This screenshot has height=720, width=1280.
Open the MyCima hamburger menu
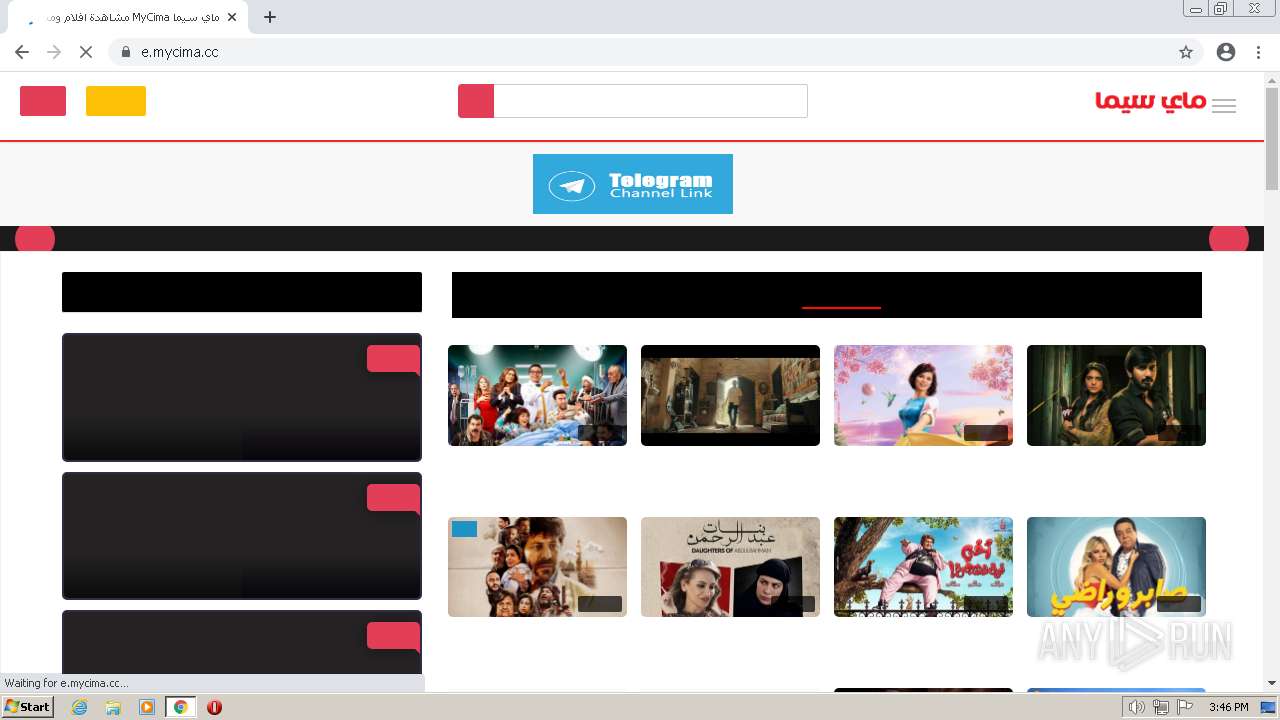pyautogui.click(x=1224, y=106)
